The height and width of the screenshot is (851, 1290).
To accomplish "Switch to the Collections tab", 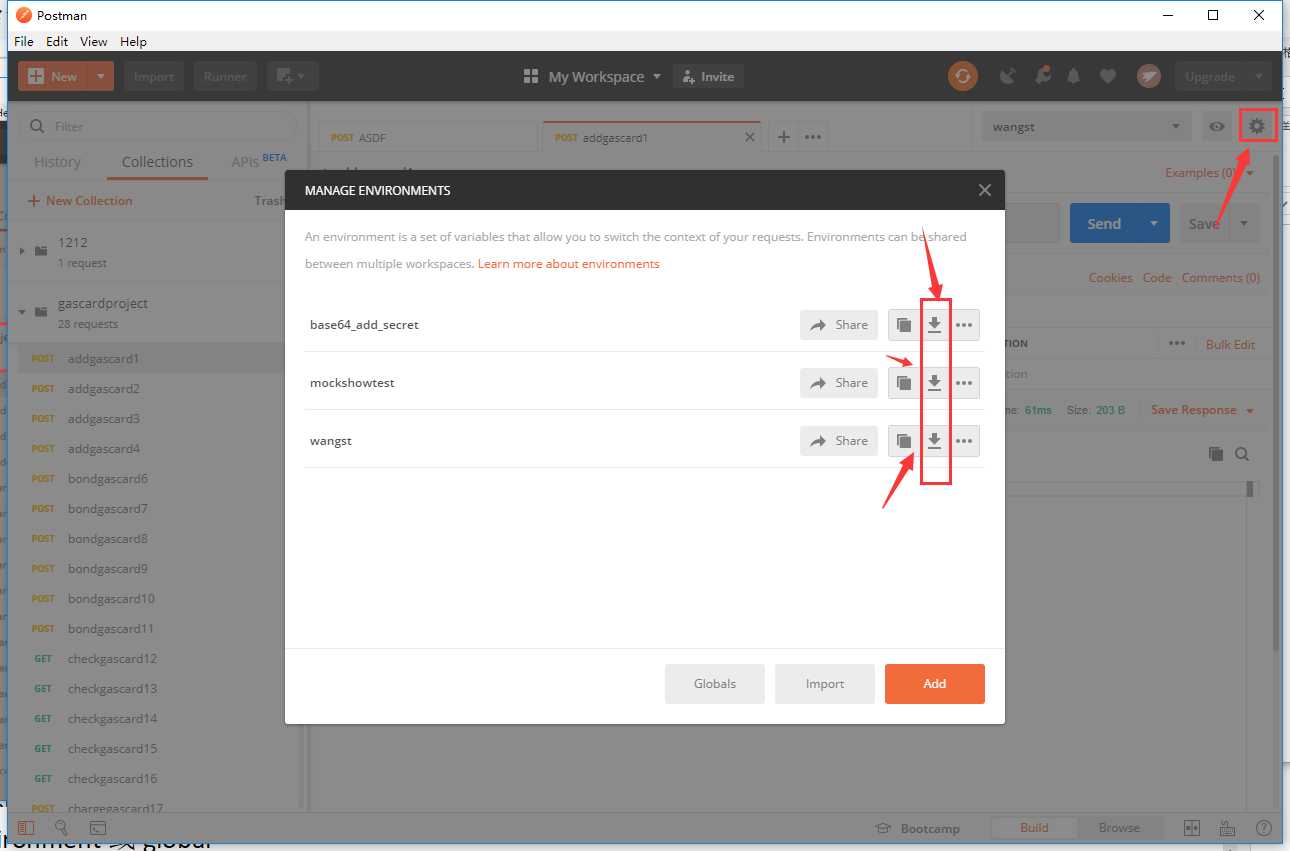I will pos(157,162).
